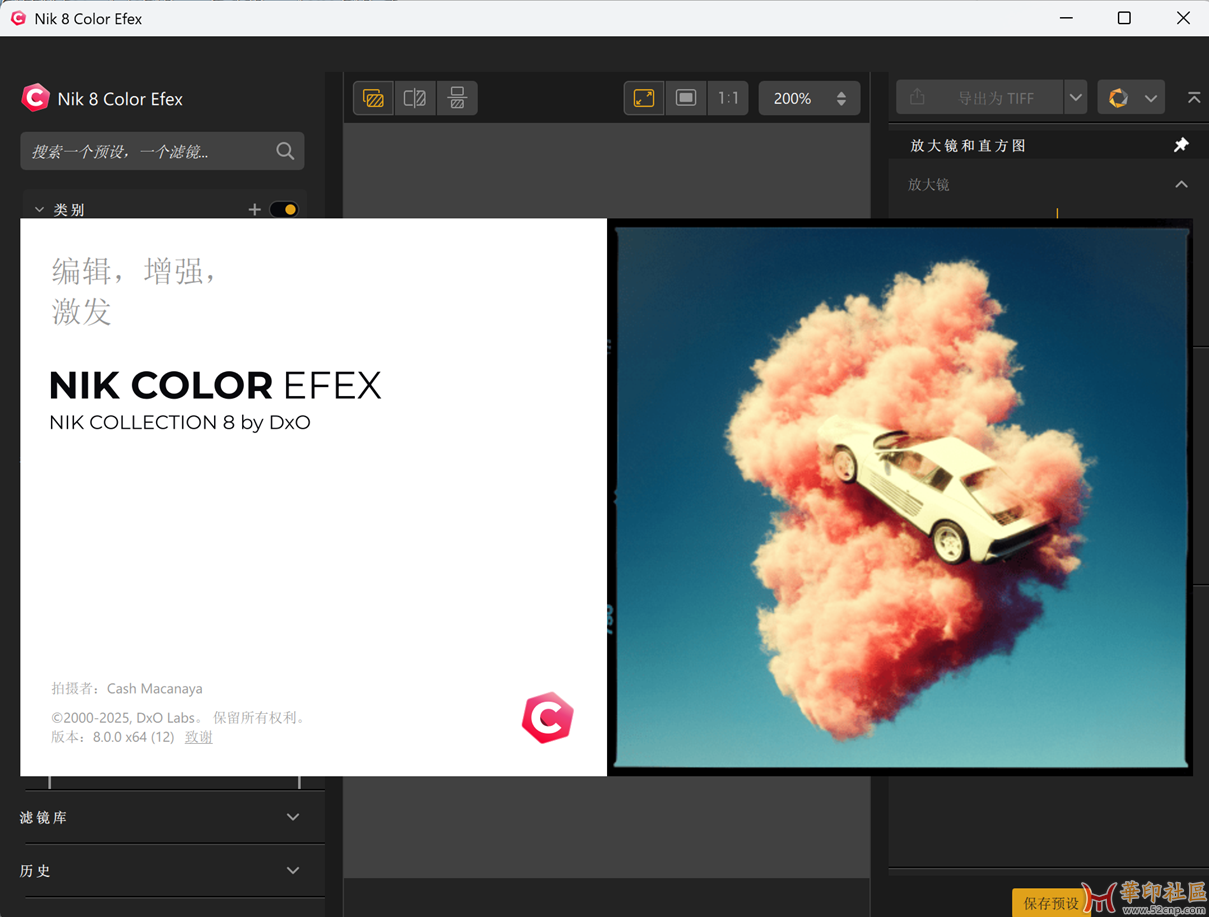Open the export format dropdown arrow

pos(1076,98)
